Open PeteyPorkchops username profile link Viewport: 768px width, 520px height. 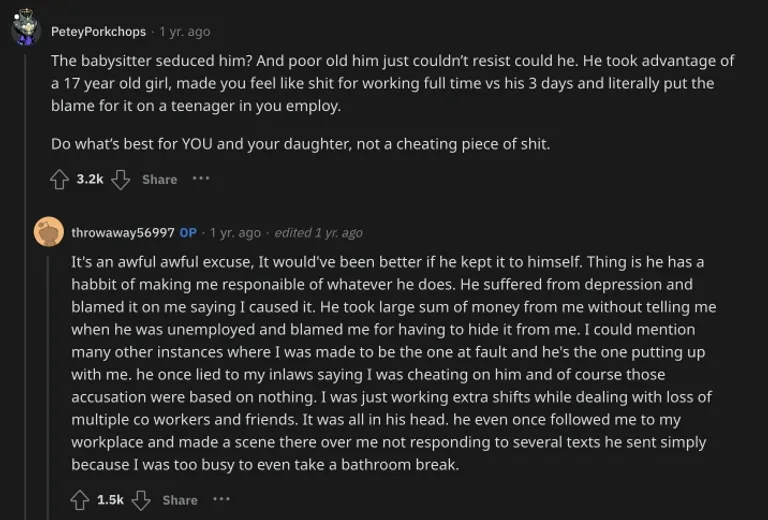pyautogui.click(x=99, y=31)
